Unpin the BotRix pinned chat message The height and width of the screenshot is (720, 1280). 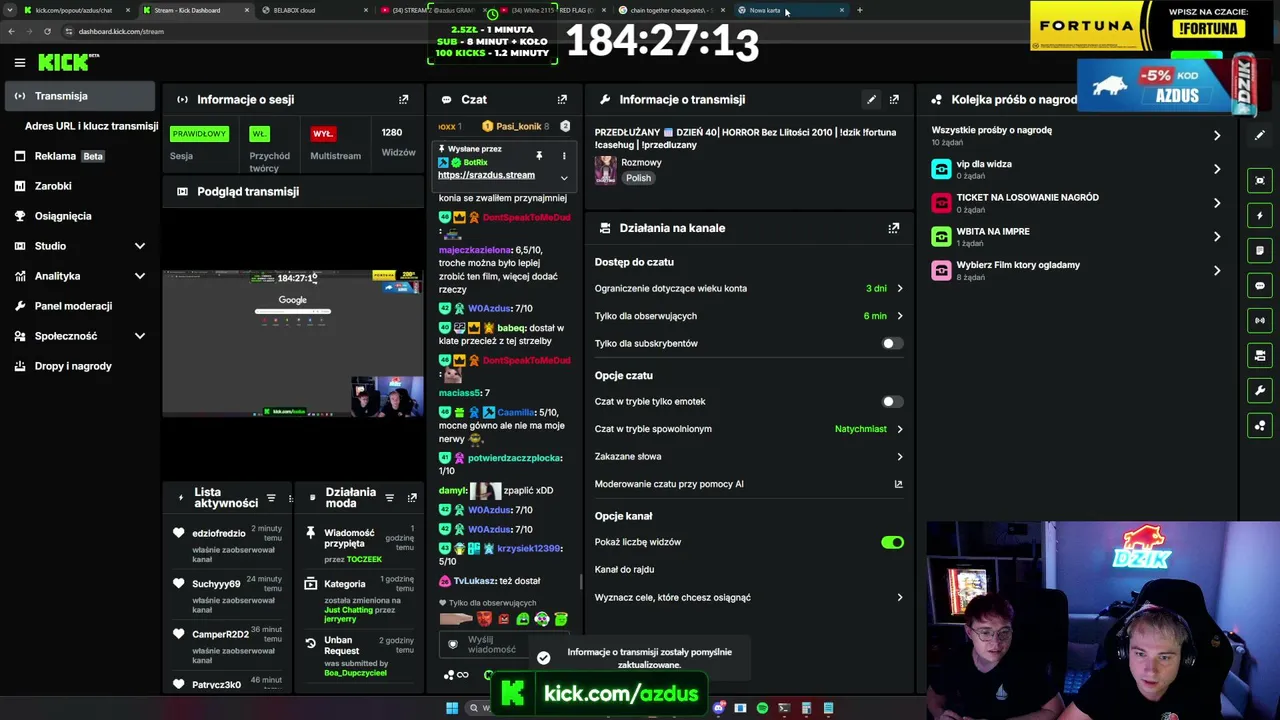pos(539,156)
